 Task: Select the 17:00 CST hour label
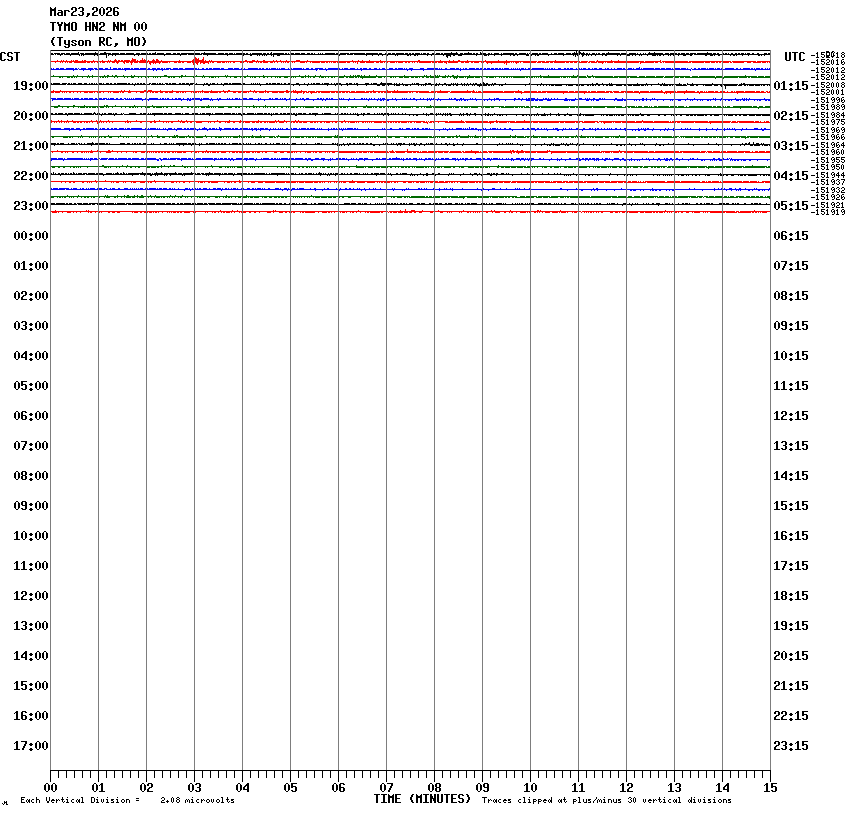(x=30, y=746)
